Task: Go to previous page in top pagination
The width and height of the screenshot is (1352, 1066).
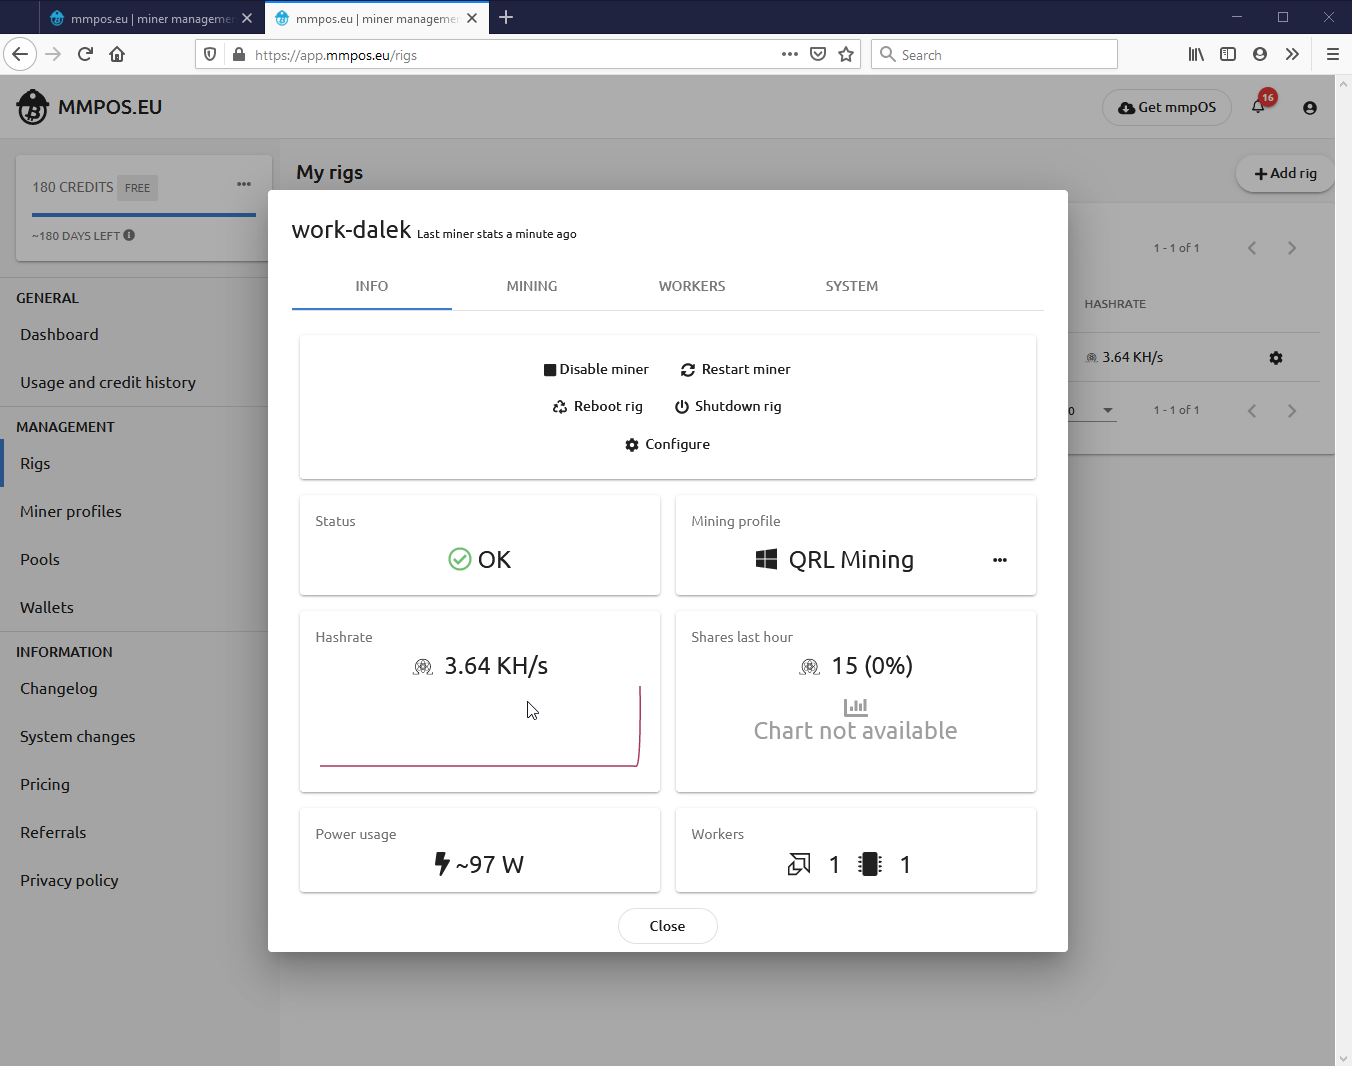Action: tap(1252, 248)
